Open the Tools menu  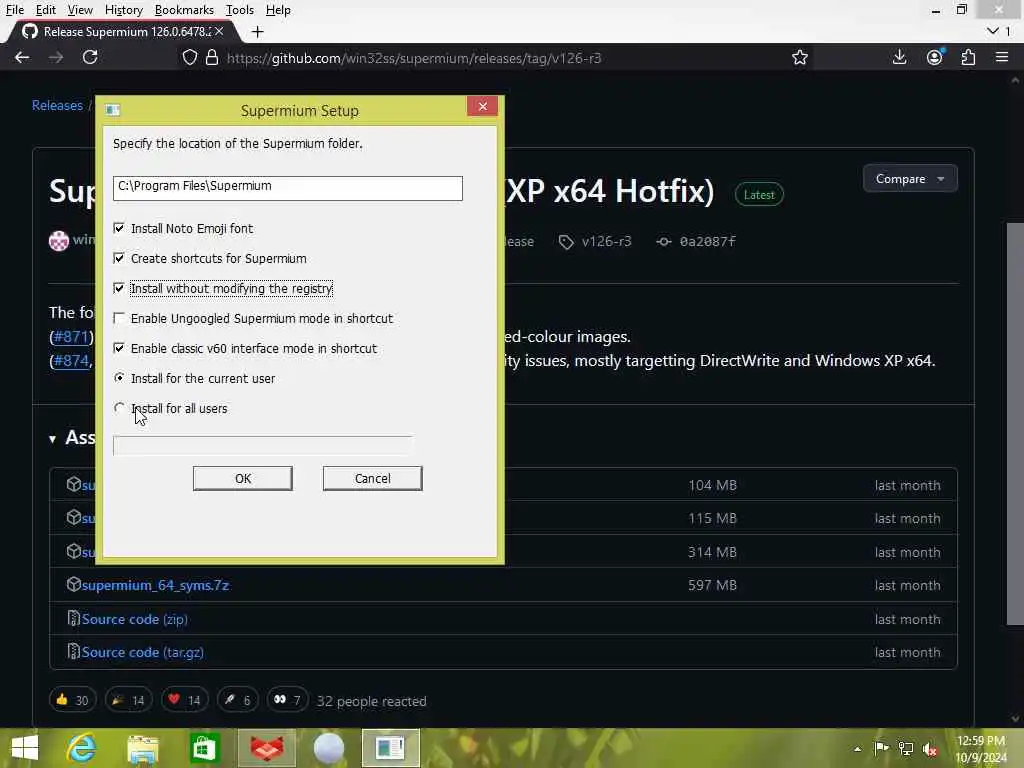tap(240, 10)
